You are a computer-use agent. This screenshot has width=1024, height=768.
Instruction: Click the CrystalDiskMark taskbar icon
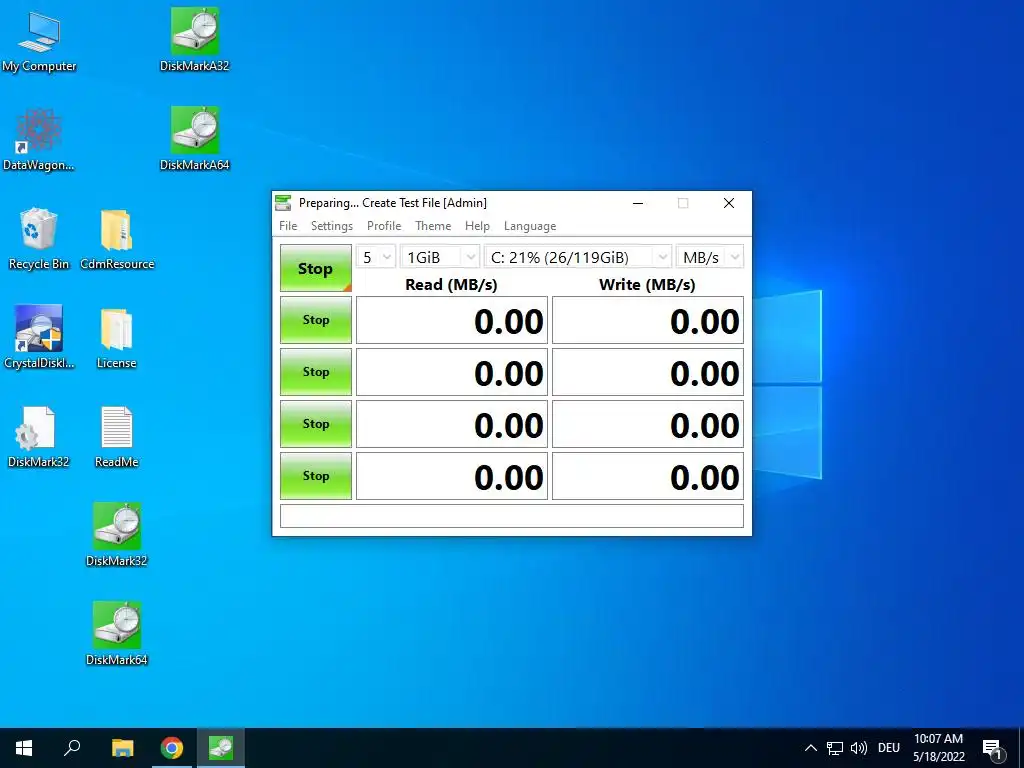pyautogui.click(x=221, y=748)
